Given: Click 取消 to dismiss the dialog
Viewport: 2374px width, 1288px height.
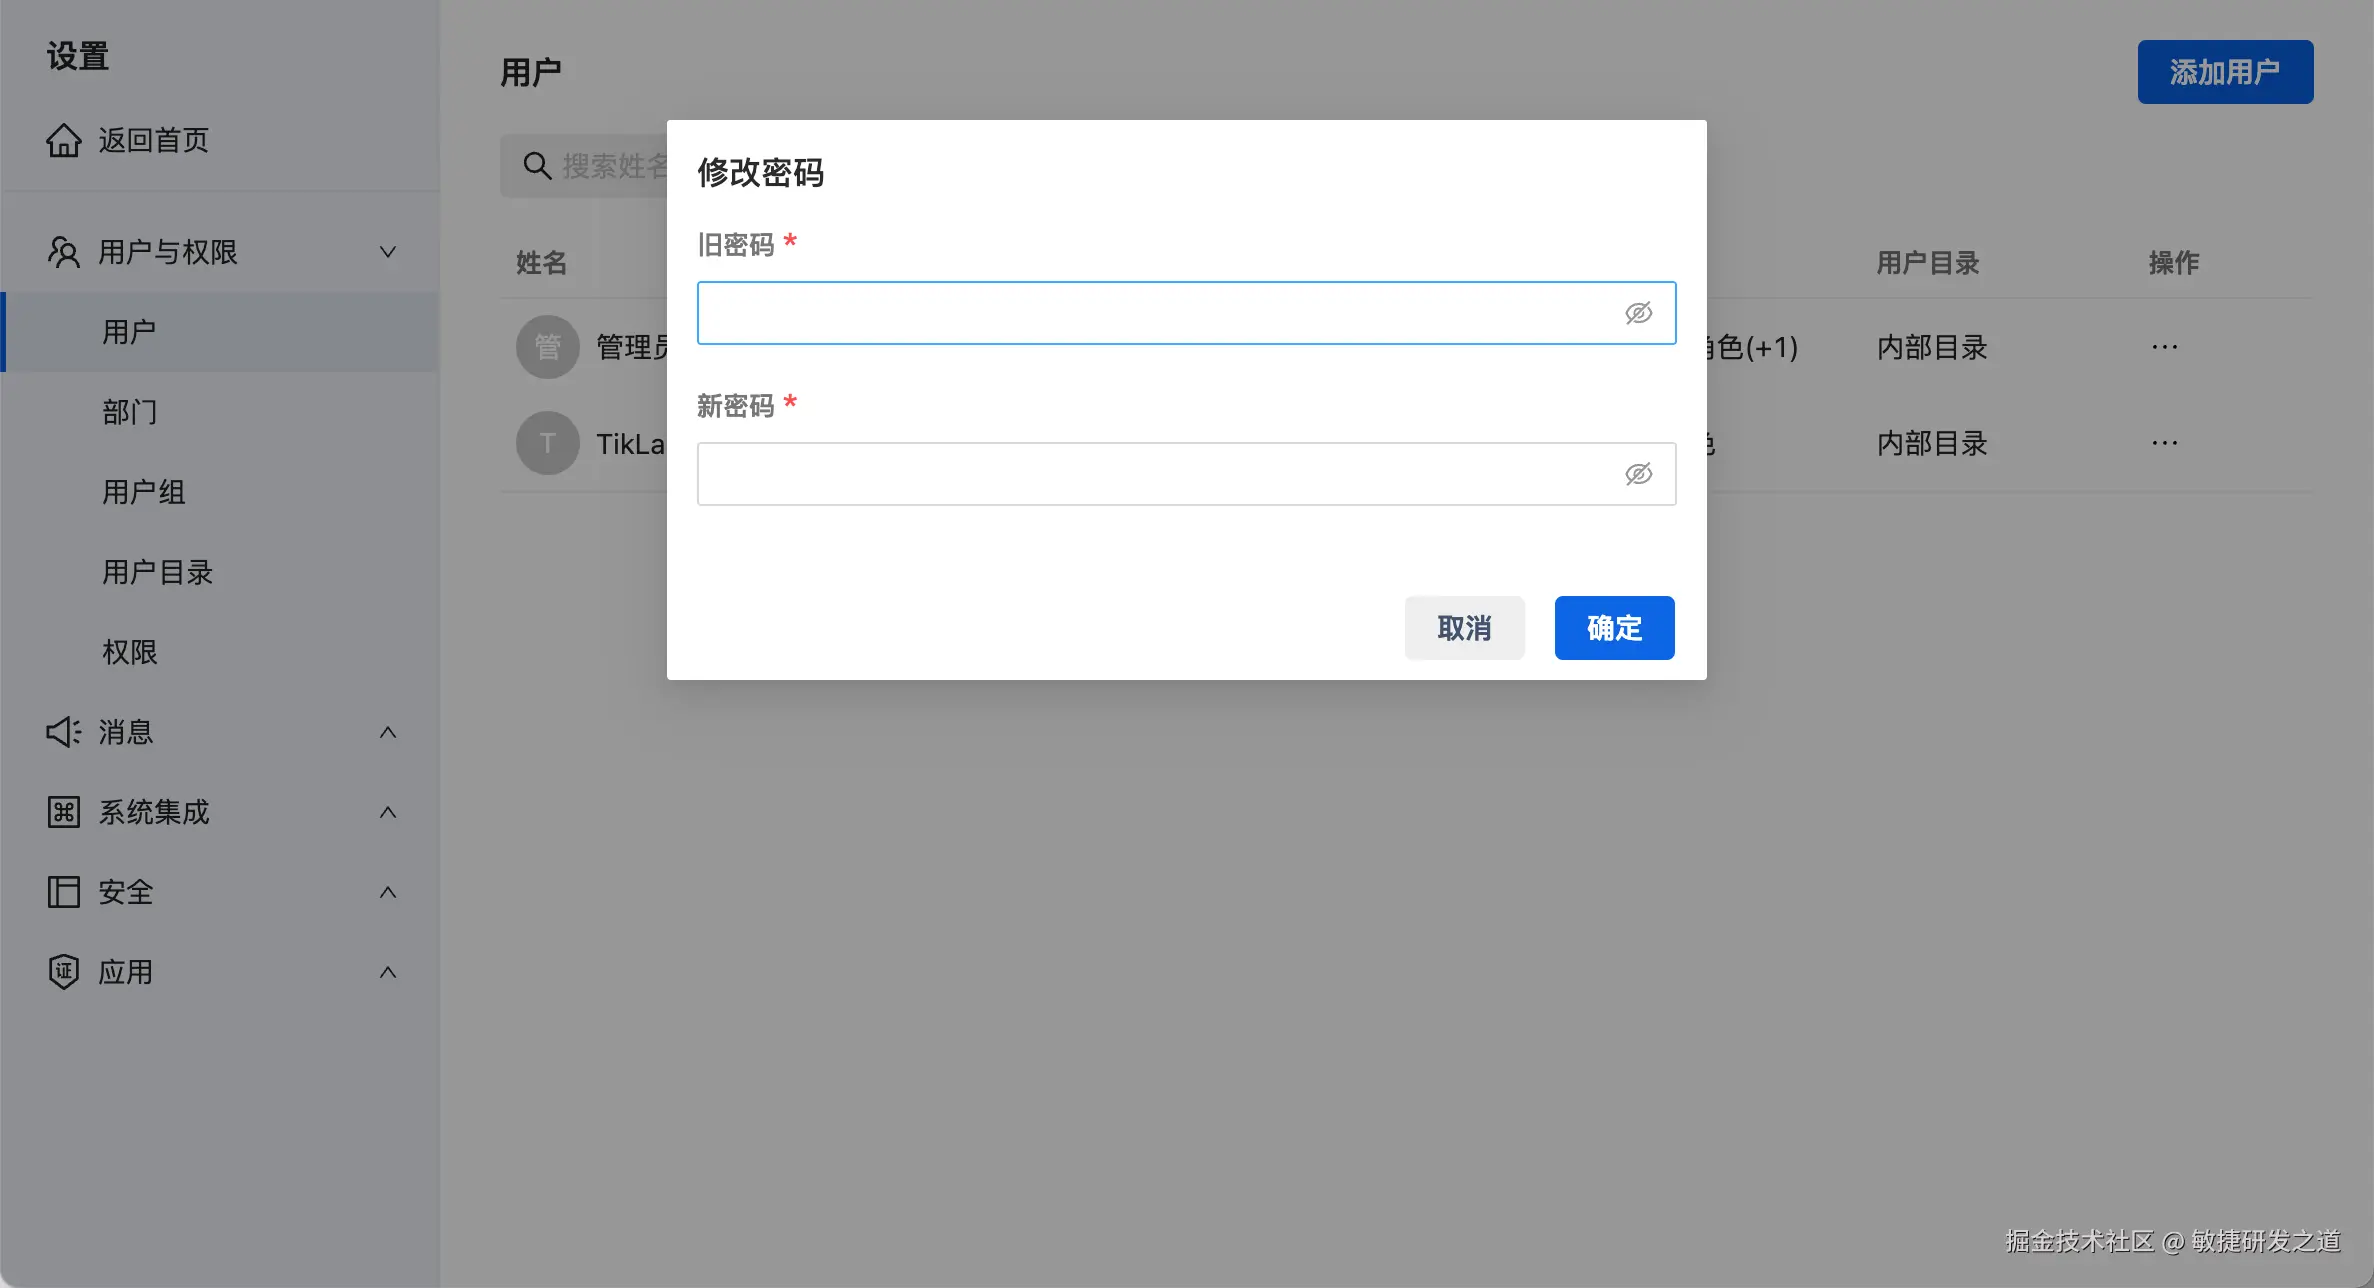Looking at the screenshot, I should 1464,628.
